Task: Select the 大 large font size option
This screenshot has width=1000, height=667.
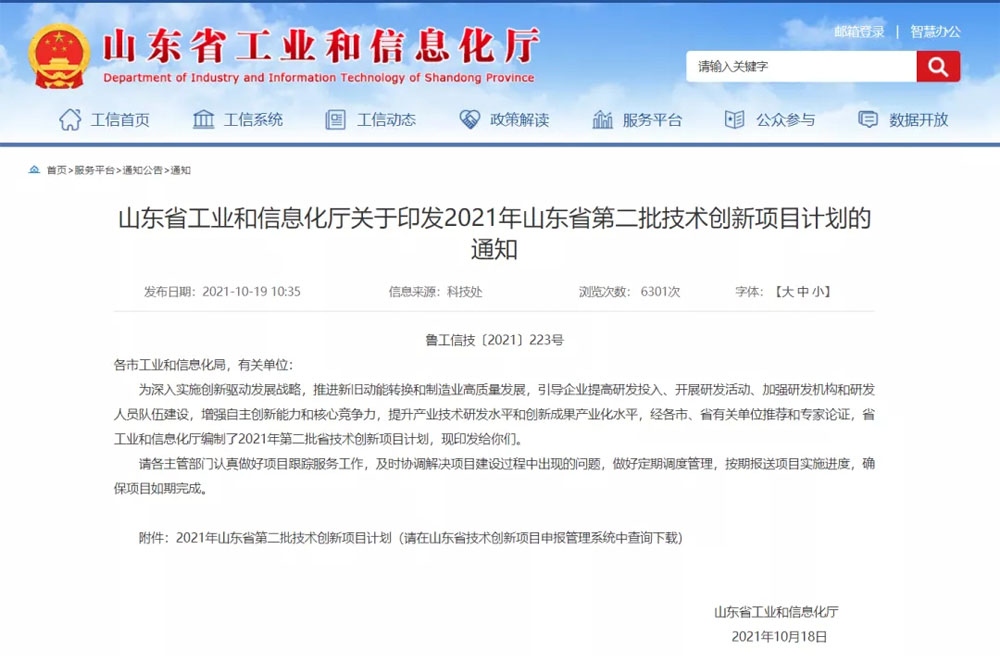Action: coord(787,292)
